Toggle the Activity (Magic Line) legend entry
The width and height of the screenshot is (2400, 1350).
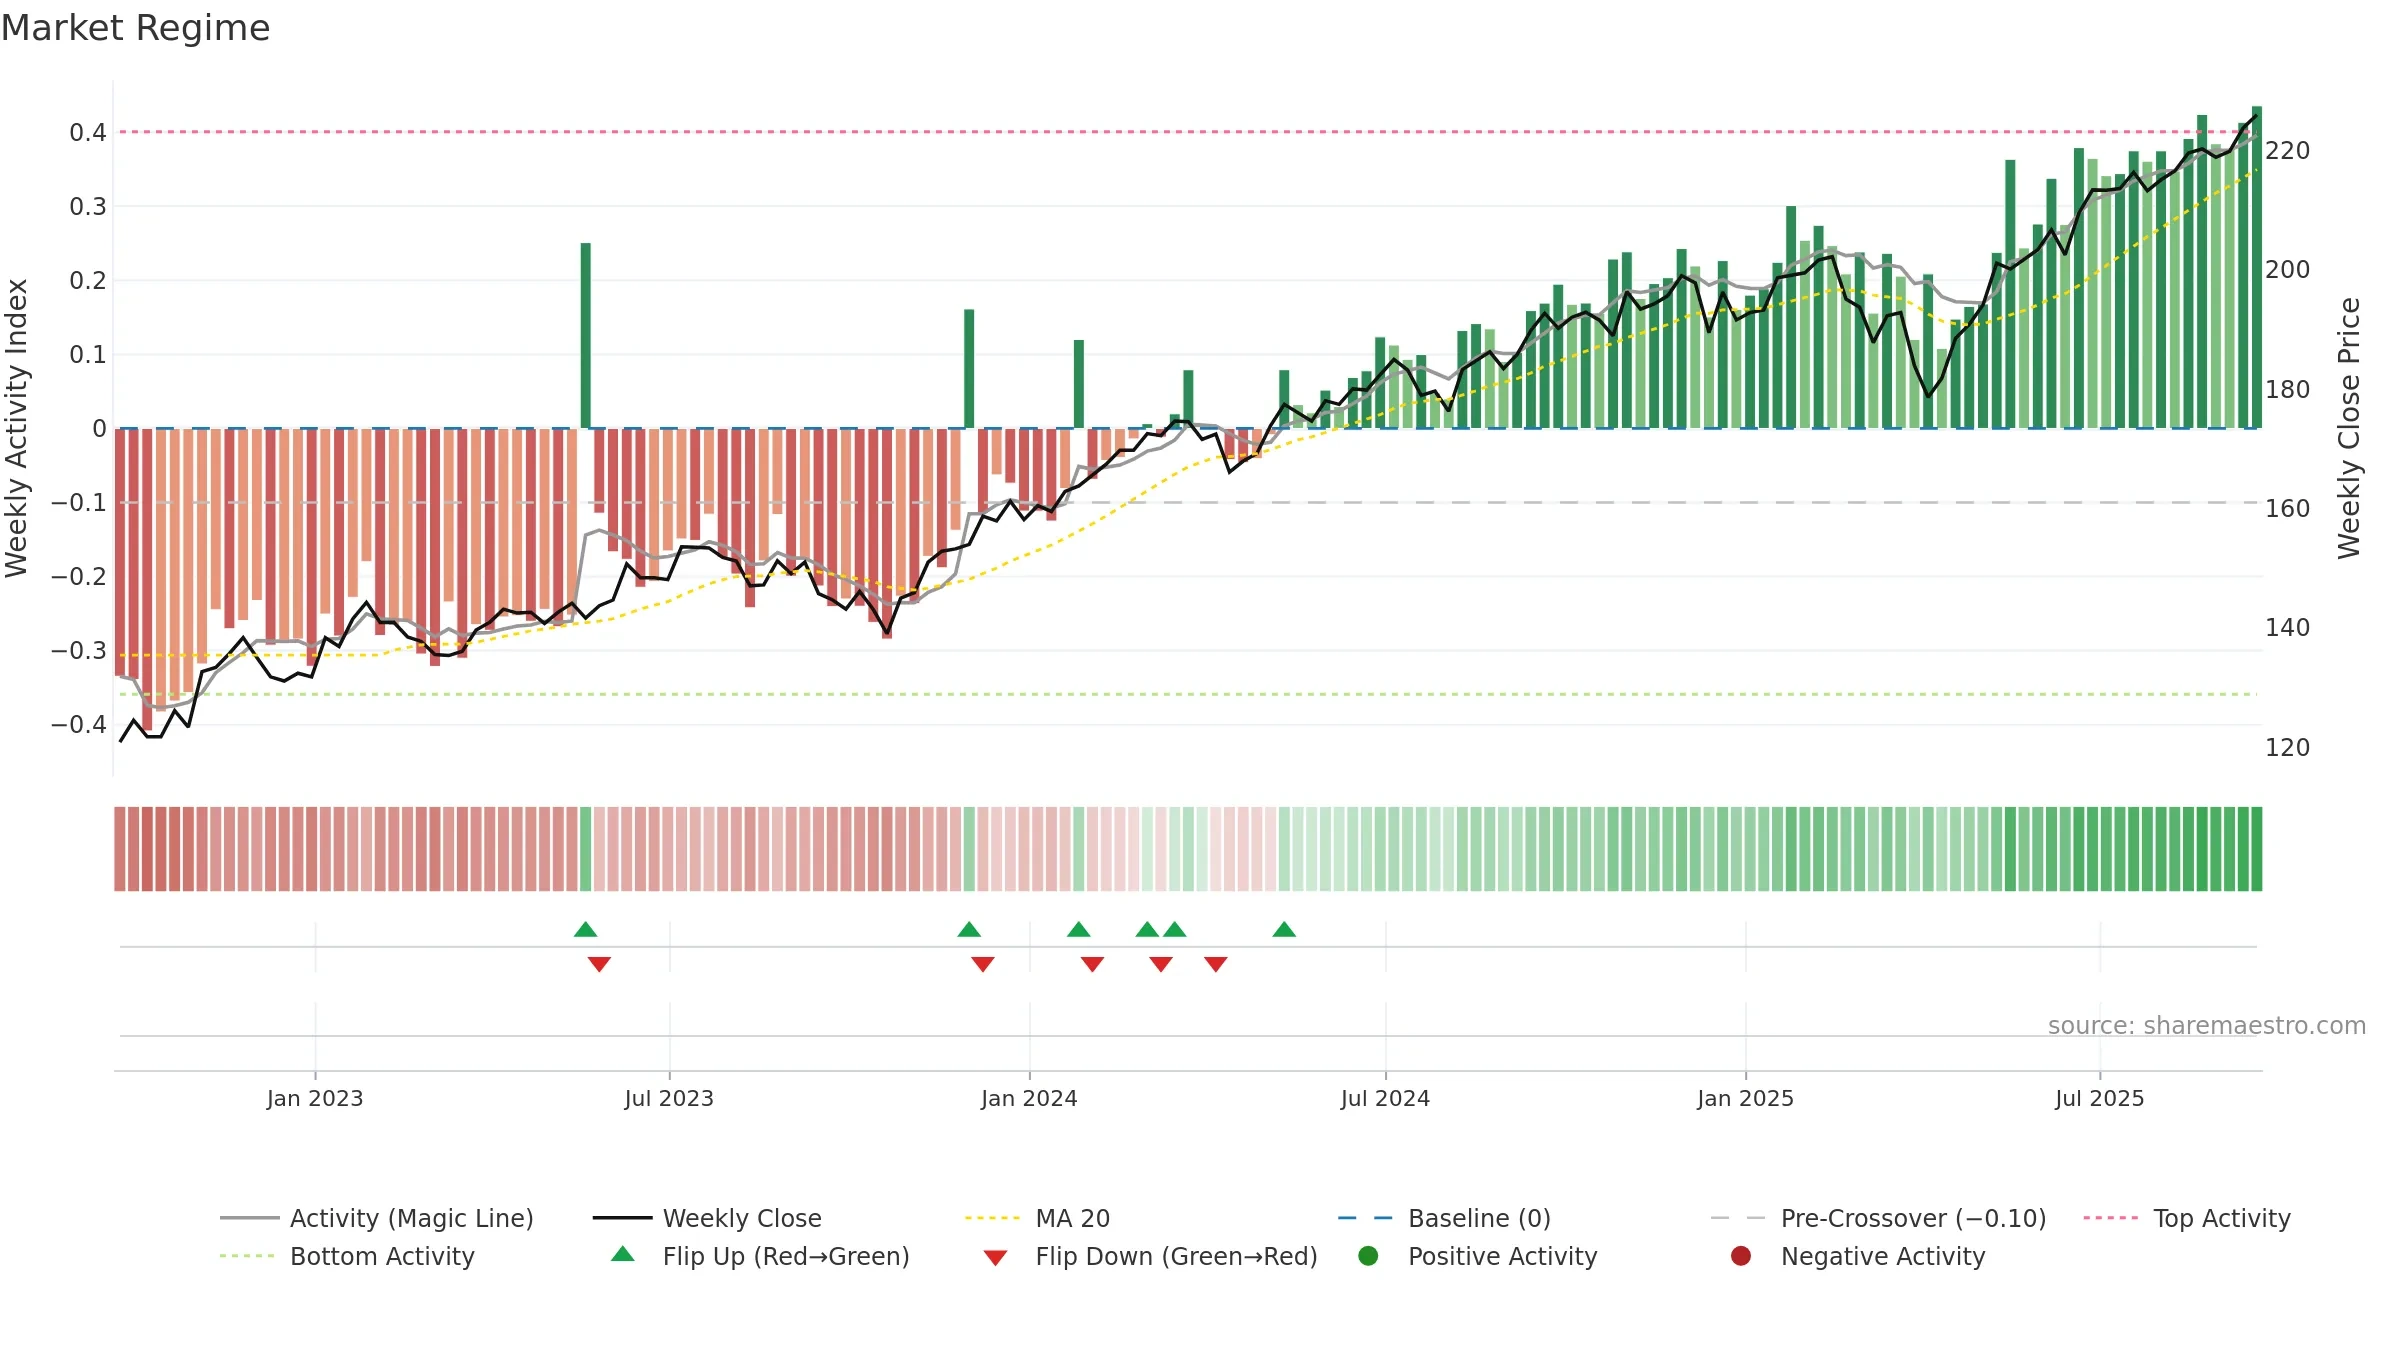point(377,1218)
